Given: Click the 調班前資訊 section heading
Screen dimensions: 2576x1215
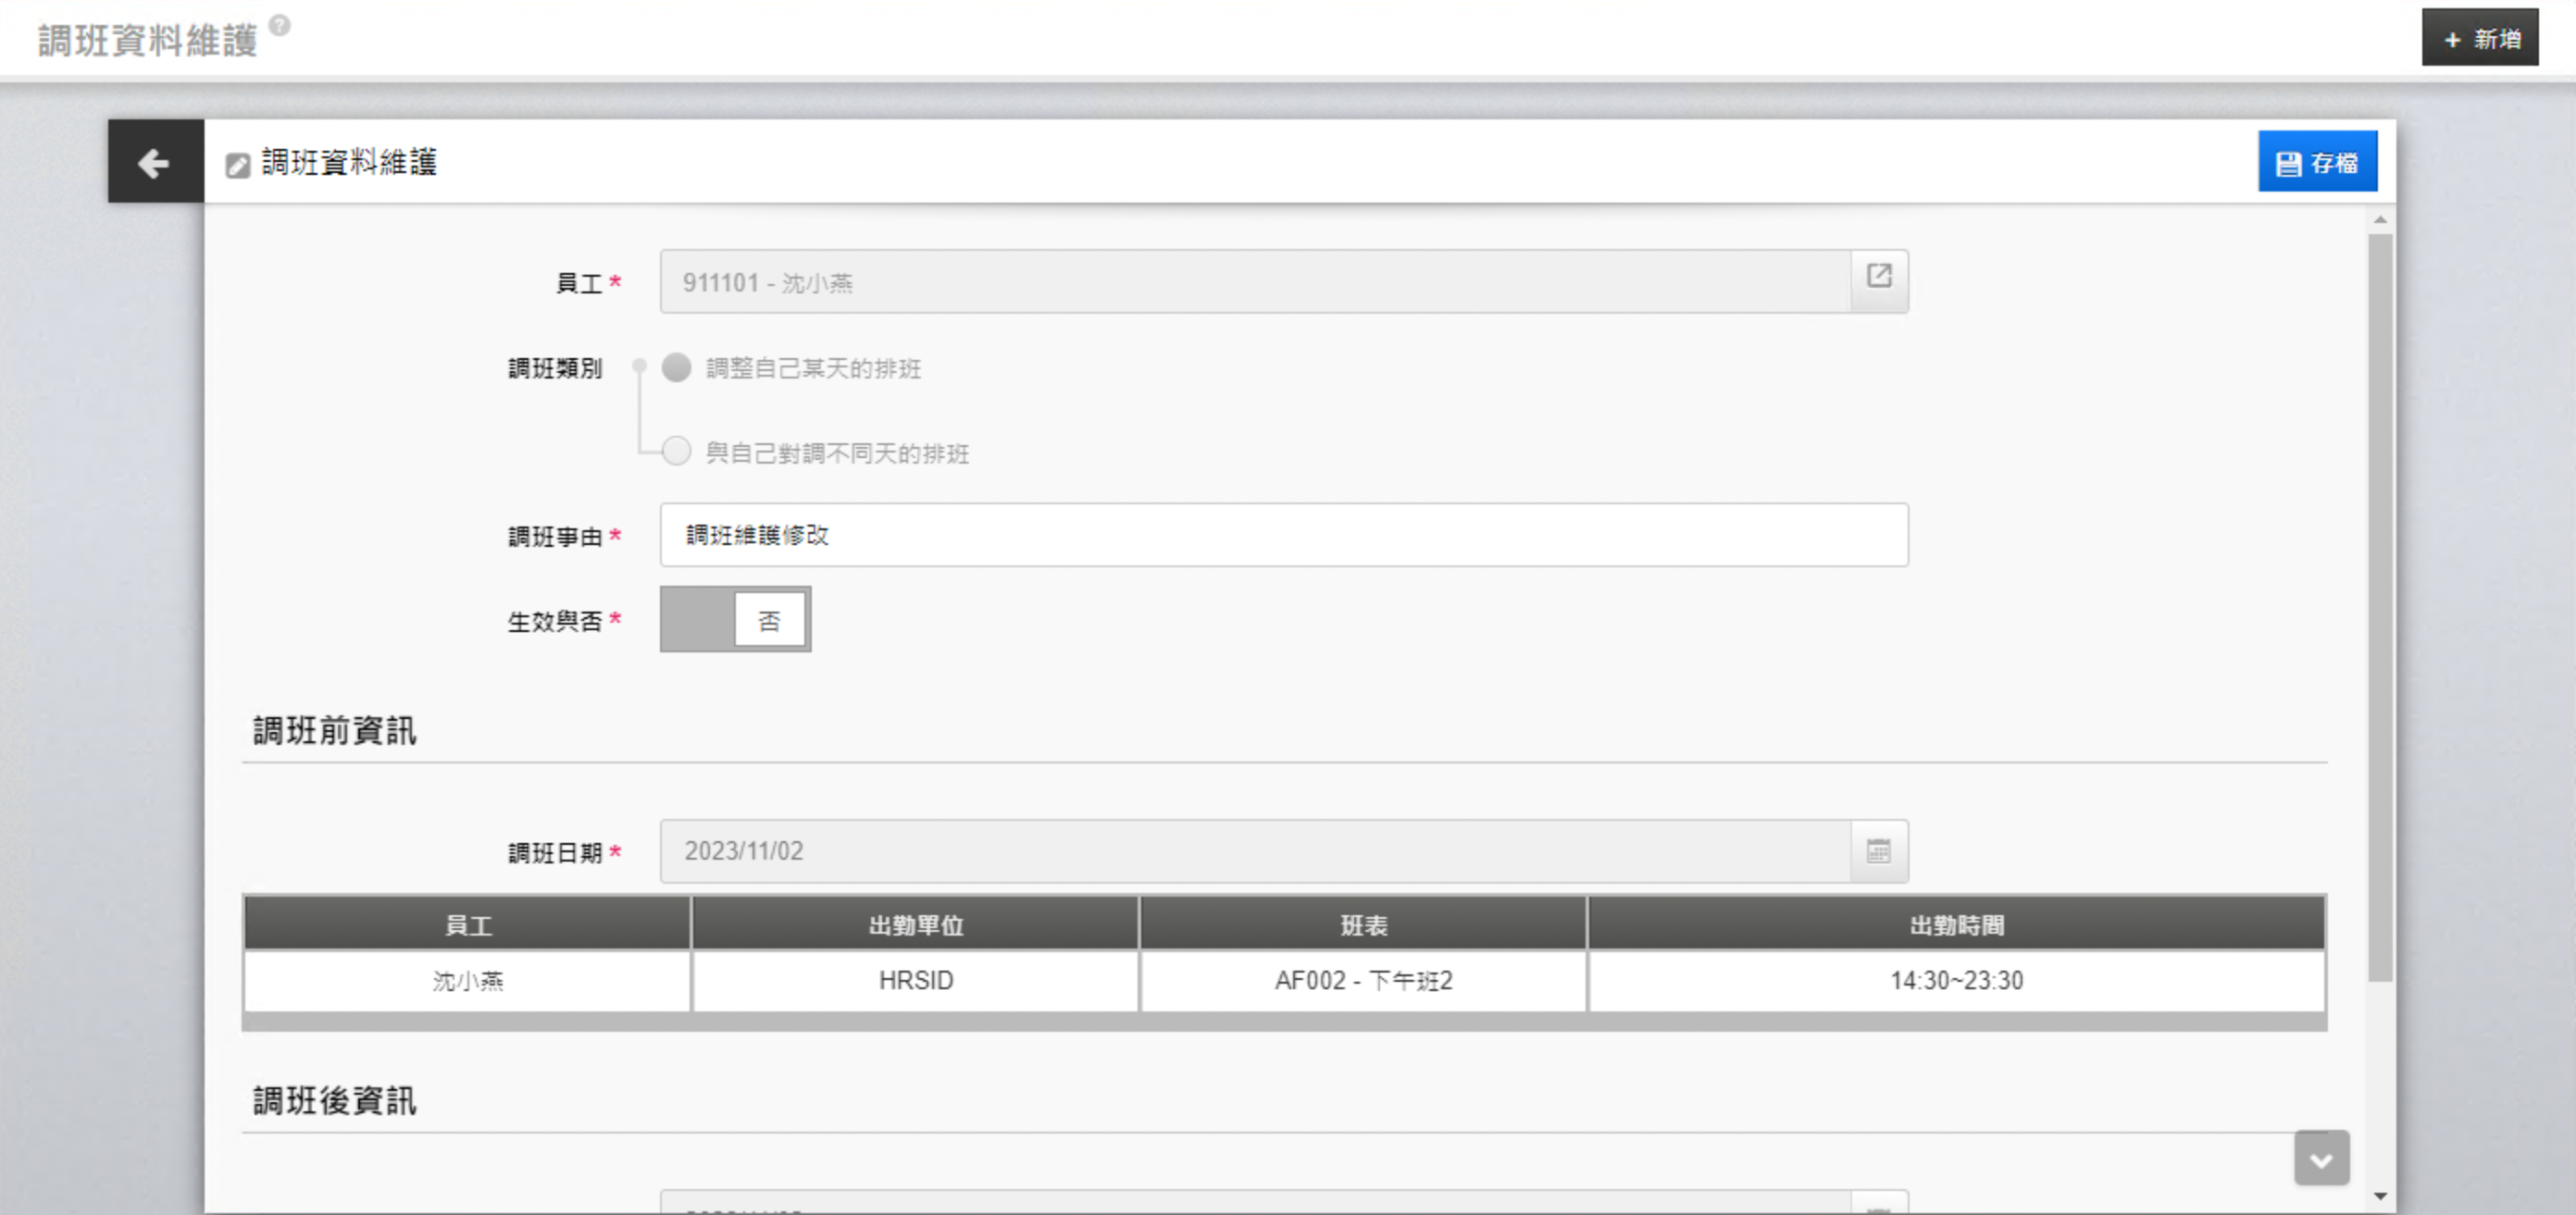Looking at the screenshot, I should coord(335,731).
